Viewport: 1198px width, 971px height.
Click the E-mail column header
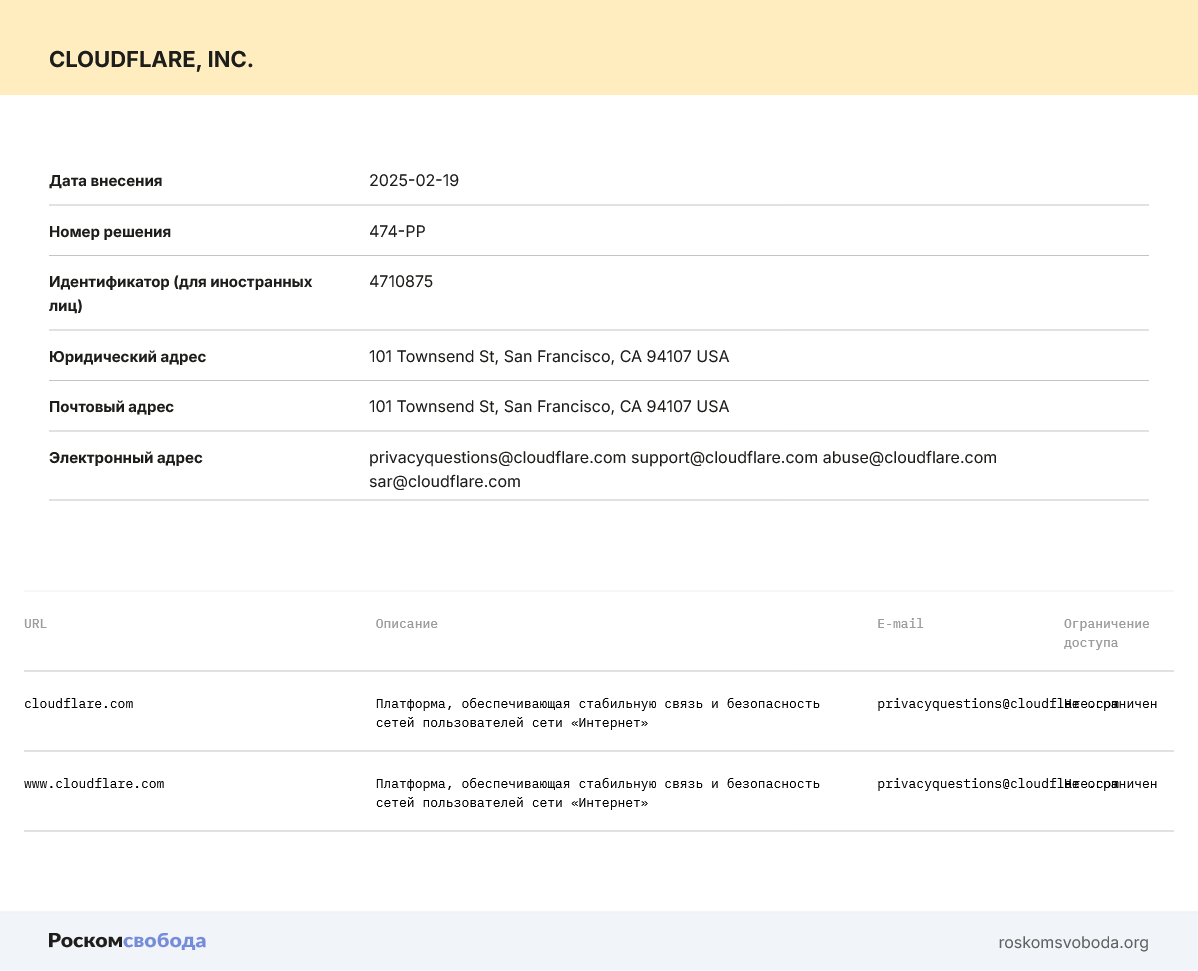pyautogui.click(x=900, y=623)
